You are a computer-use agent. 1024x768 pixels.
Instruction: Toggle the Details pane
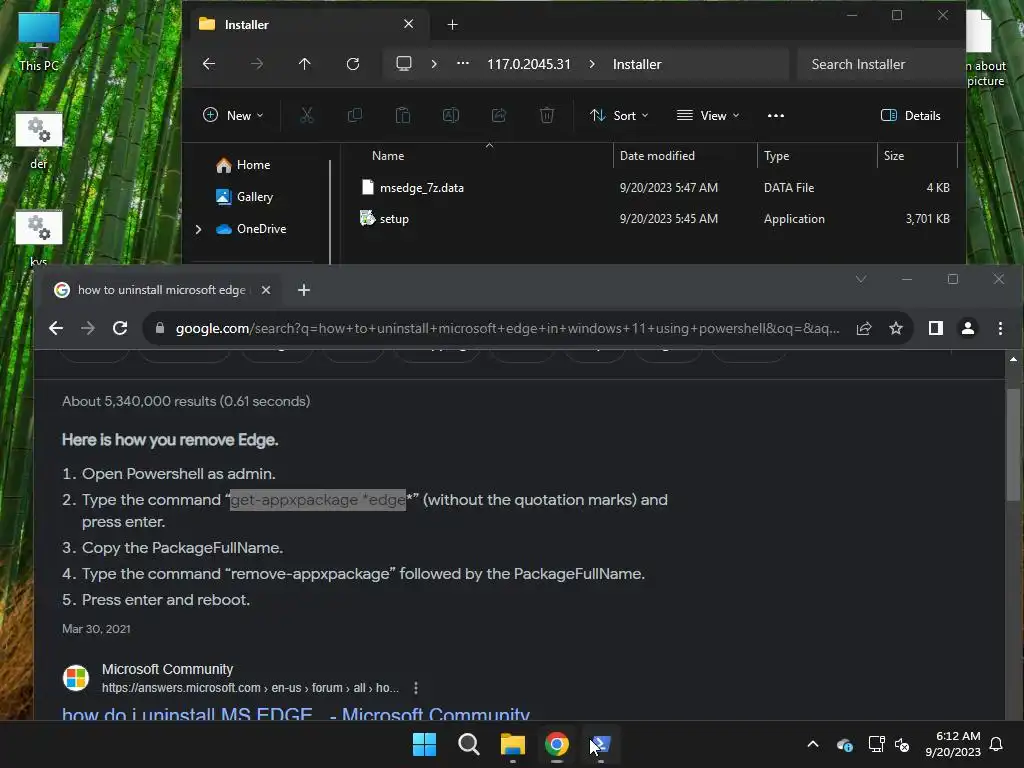(x=910, y=116)
